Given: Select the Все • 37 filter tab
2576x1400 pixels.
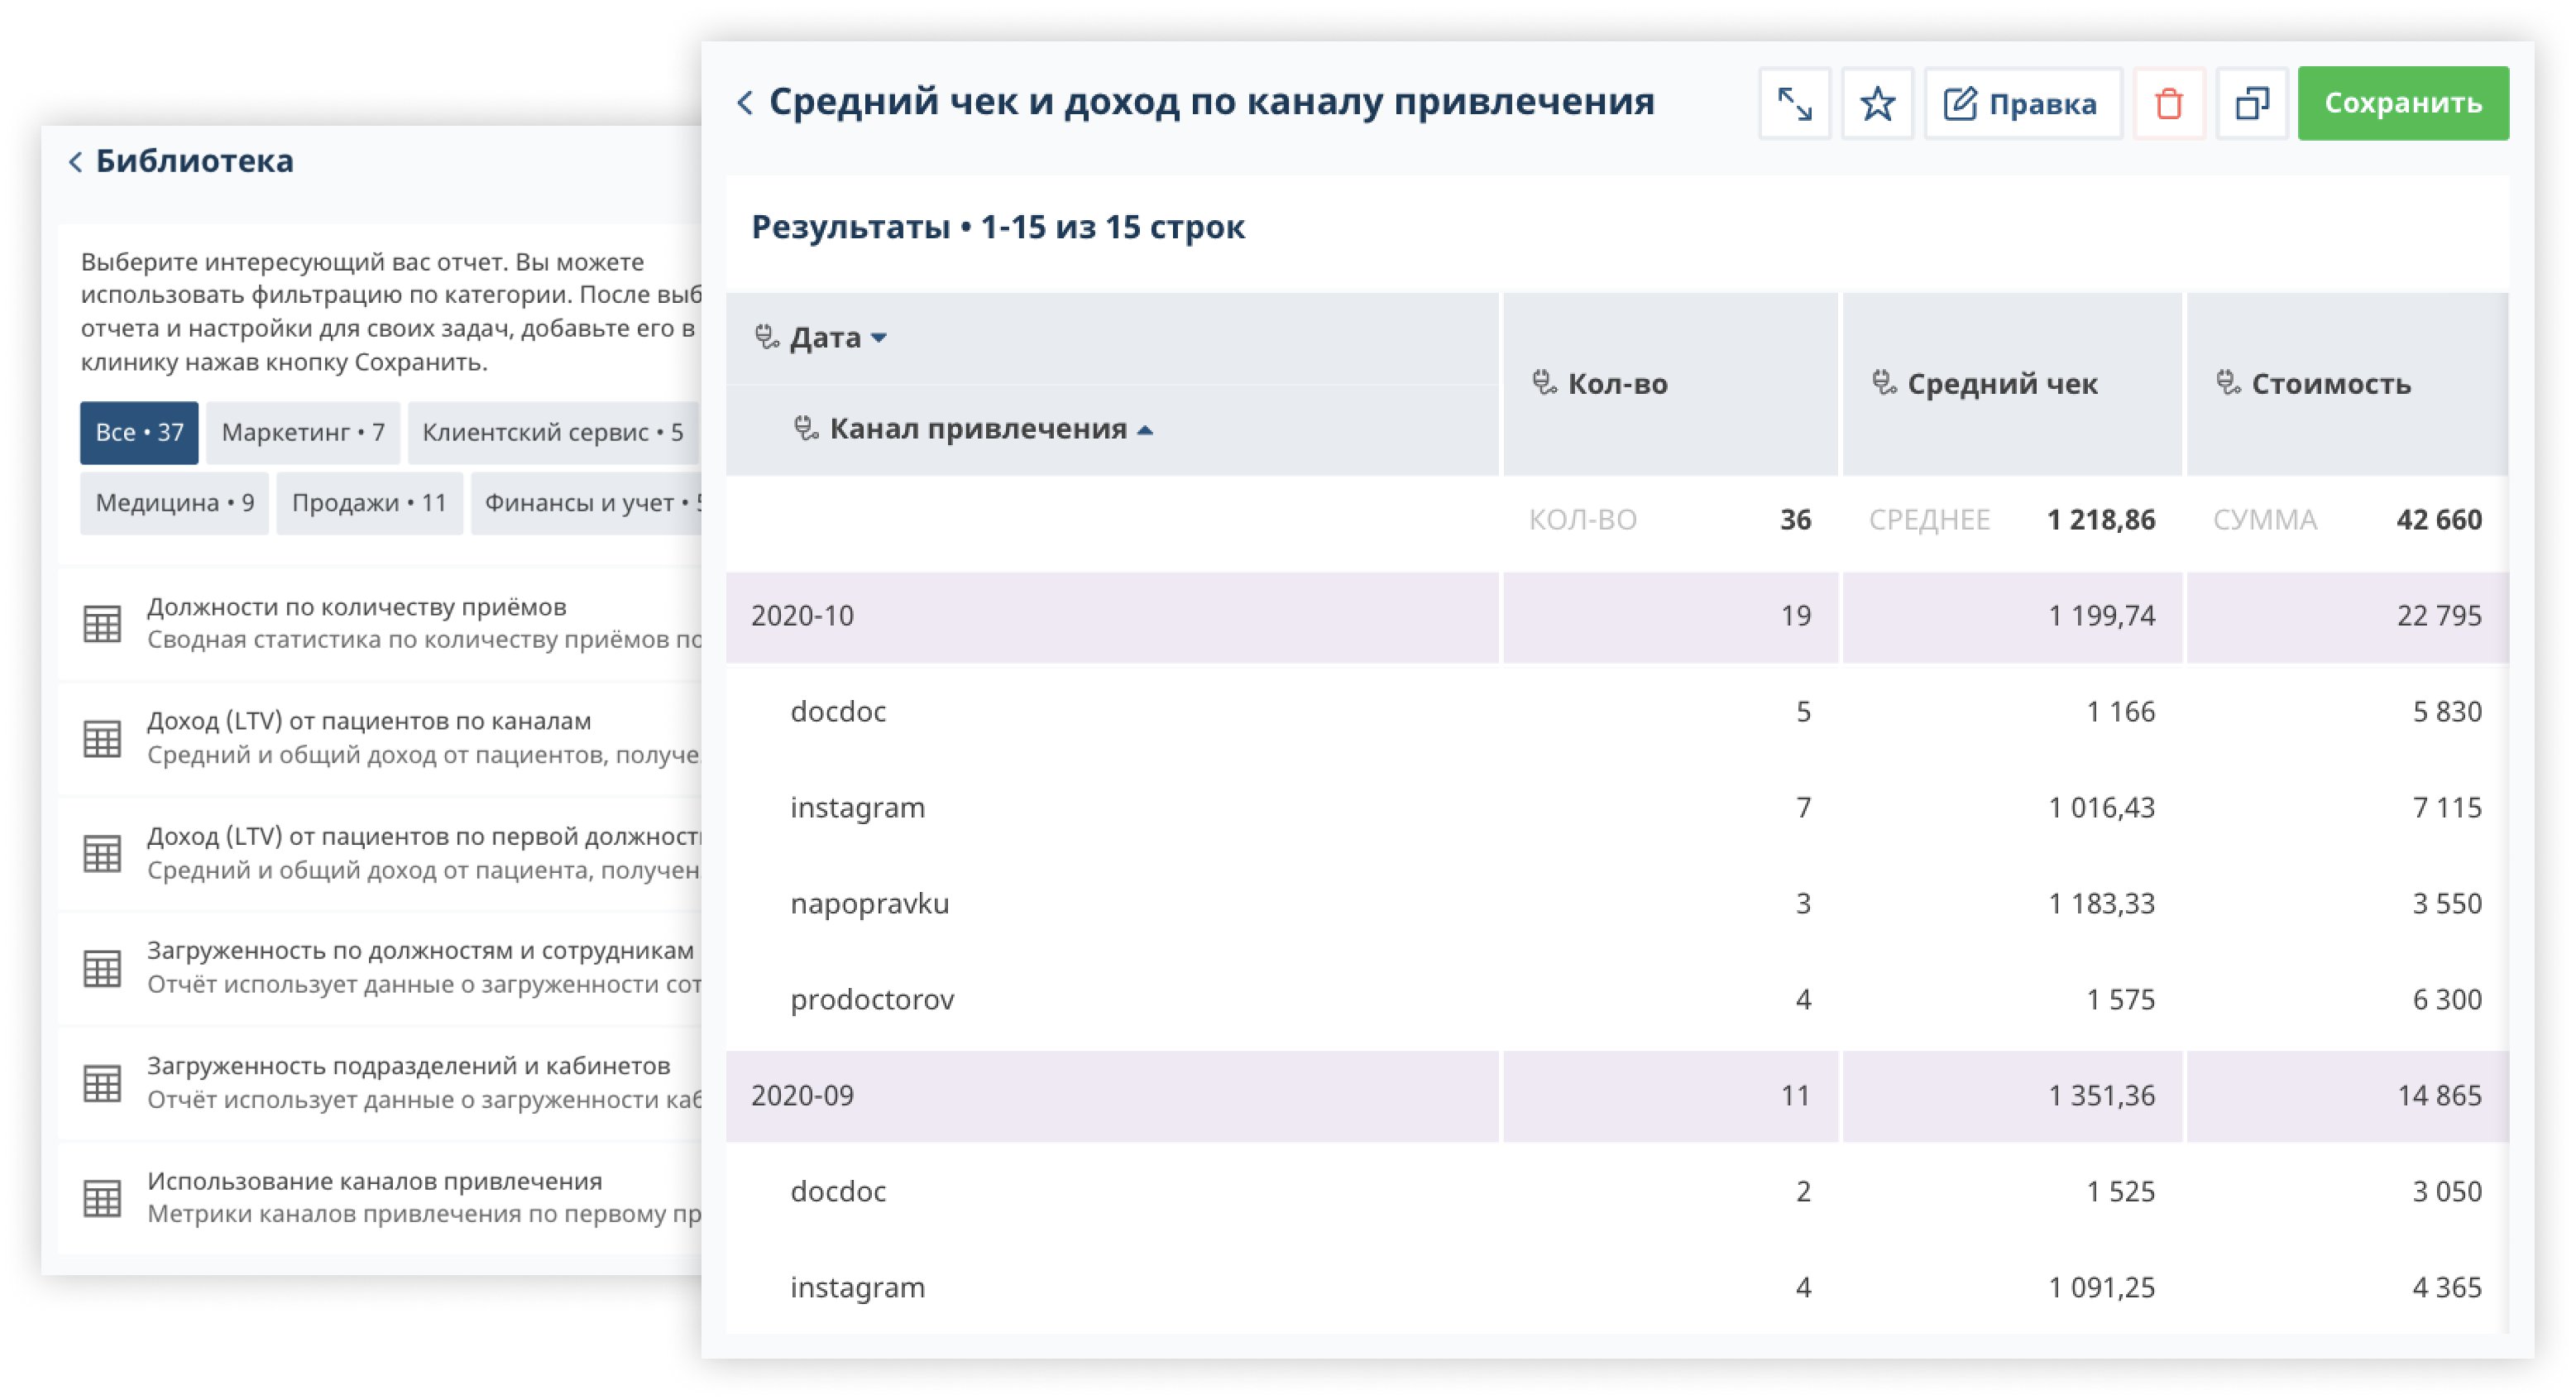Looking at the screenshot, I should coord(138,431).
